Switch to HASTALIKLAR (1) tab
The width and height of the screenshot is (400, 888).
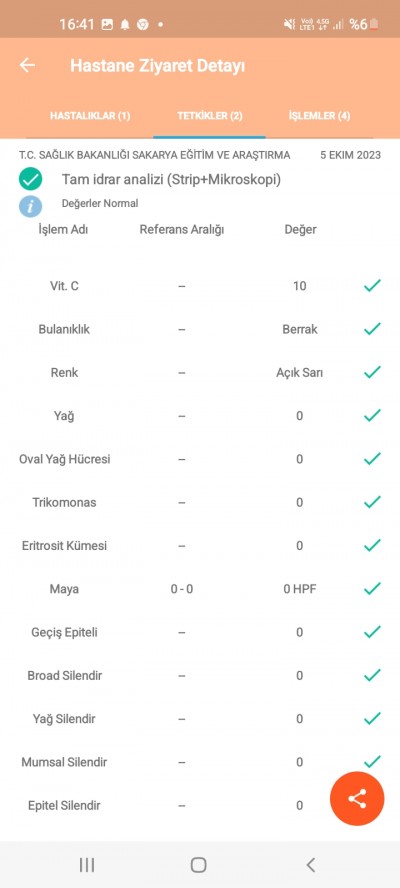coord(90,116)
